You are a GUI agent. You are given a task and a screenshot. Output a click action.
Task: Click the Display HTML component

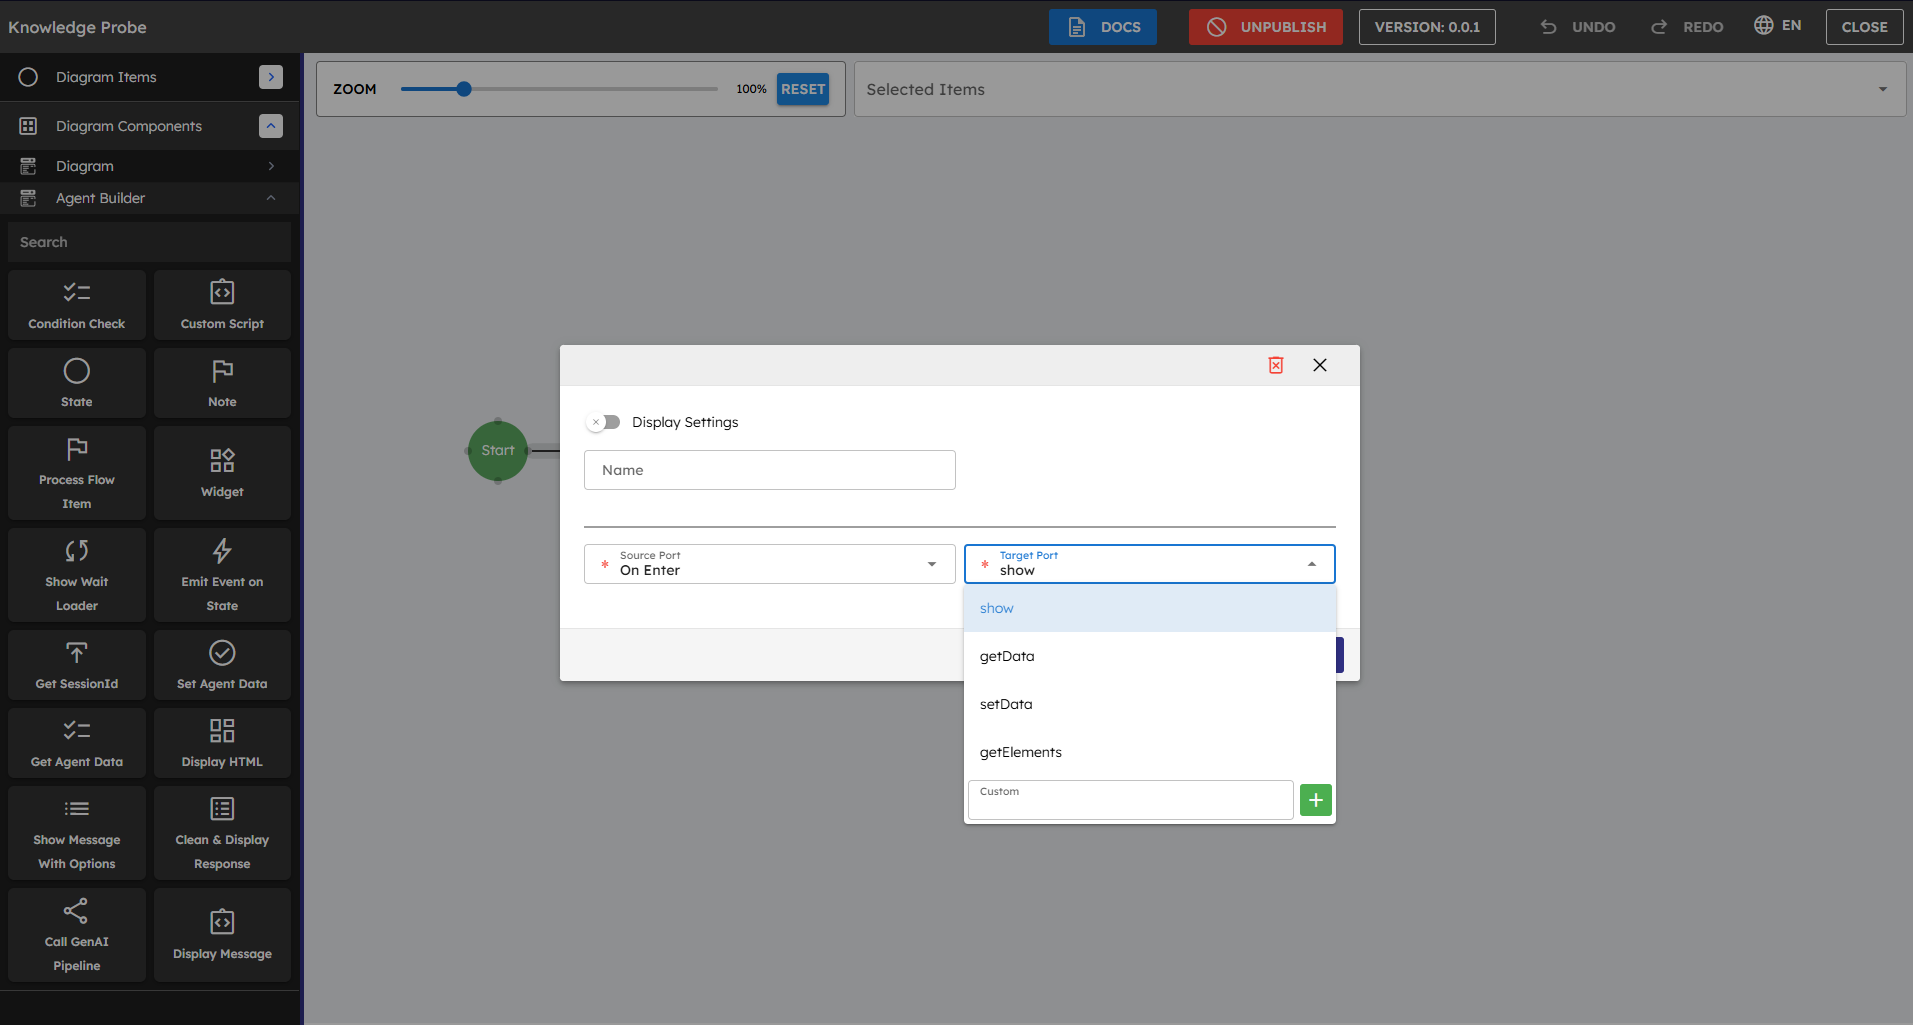[x=222, y=743]
